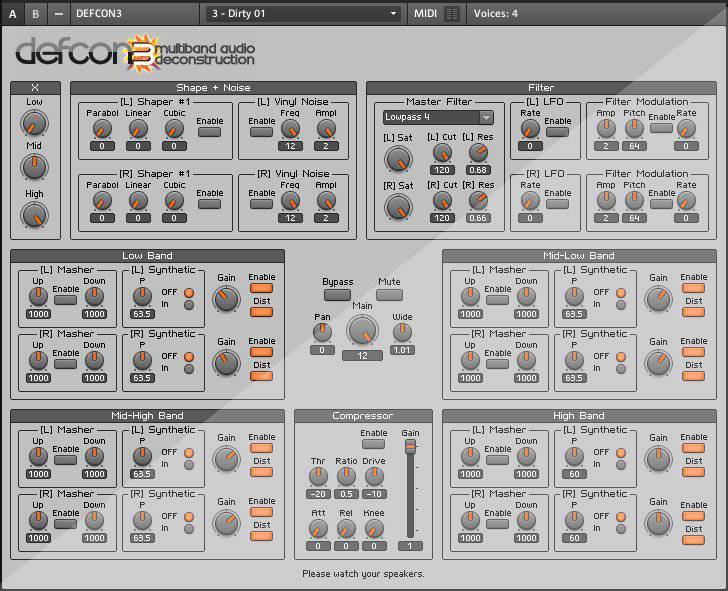728x591 pixels.
Task: Click the Voices: 4 selector
Action: click(495, 14)
